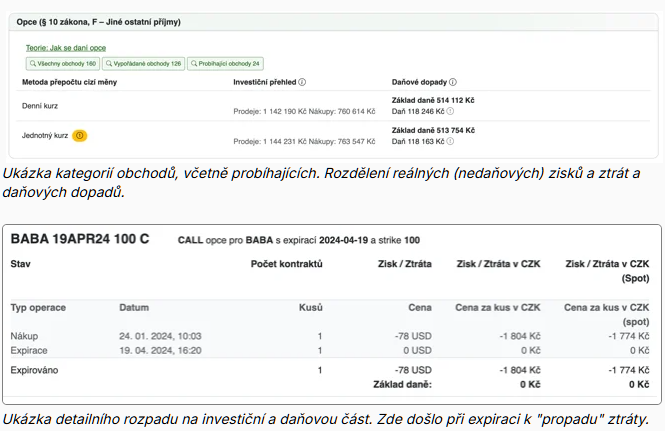The height and width of the screenshot is (431, 665).
Task: Click the 'Datum' column header
Action: [134, 308]
